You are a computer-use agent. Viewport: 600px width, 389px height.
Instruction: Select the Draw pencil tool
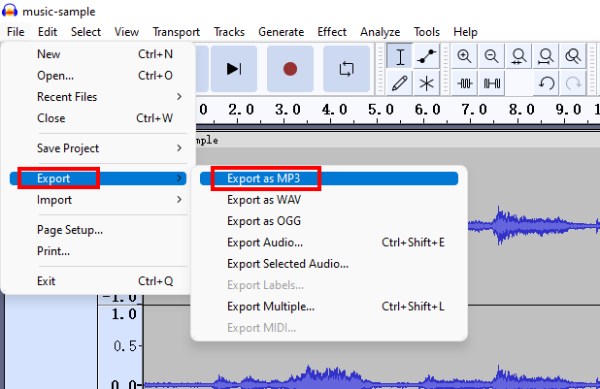pos(399,83)
